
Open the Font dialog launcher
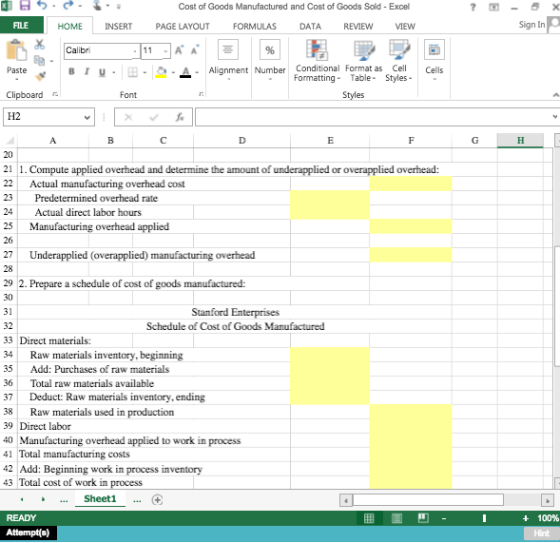point(201,94)
